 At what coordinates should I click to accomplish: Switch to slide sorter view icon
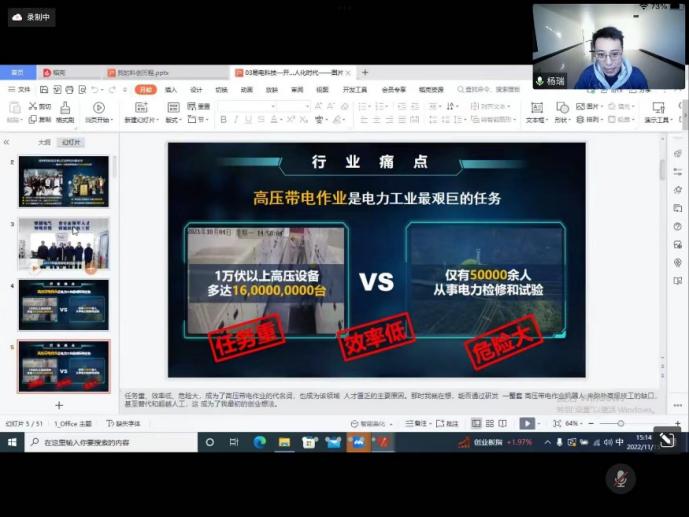click(x=490, y=423)
